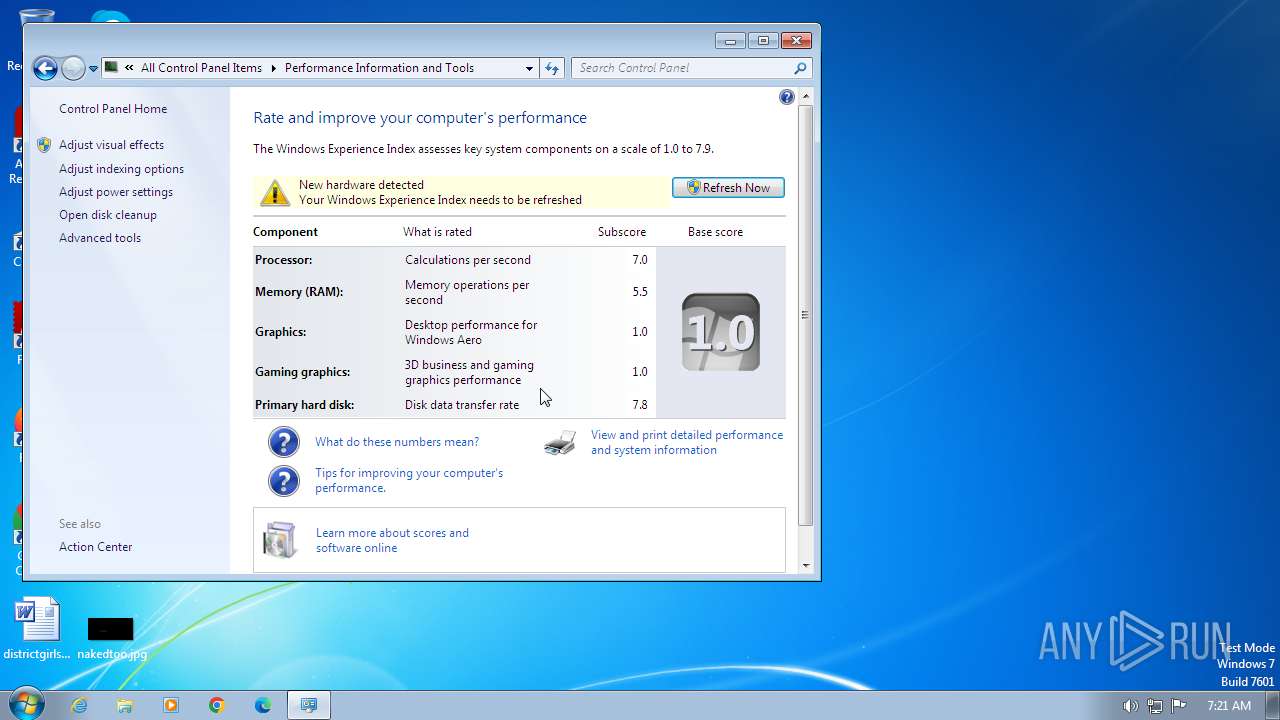This screenshot has width=1280, height=720.
Task: Open Adjust indexing options
Action: [121, 169]
